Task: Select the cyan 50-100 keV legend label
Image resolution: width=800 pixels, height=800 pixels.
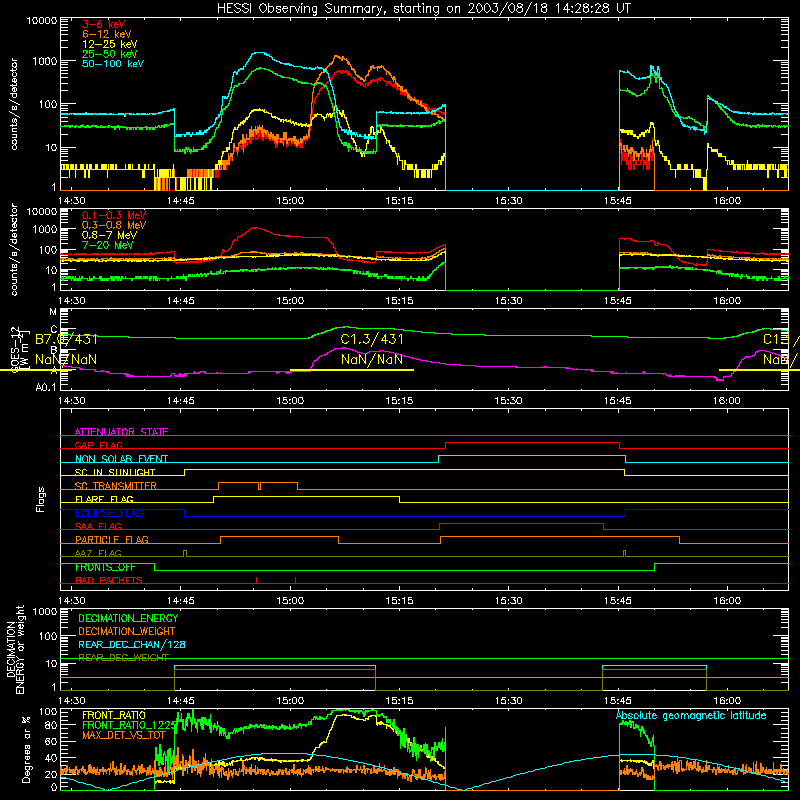Action: (x=113, y=64)
